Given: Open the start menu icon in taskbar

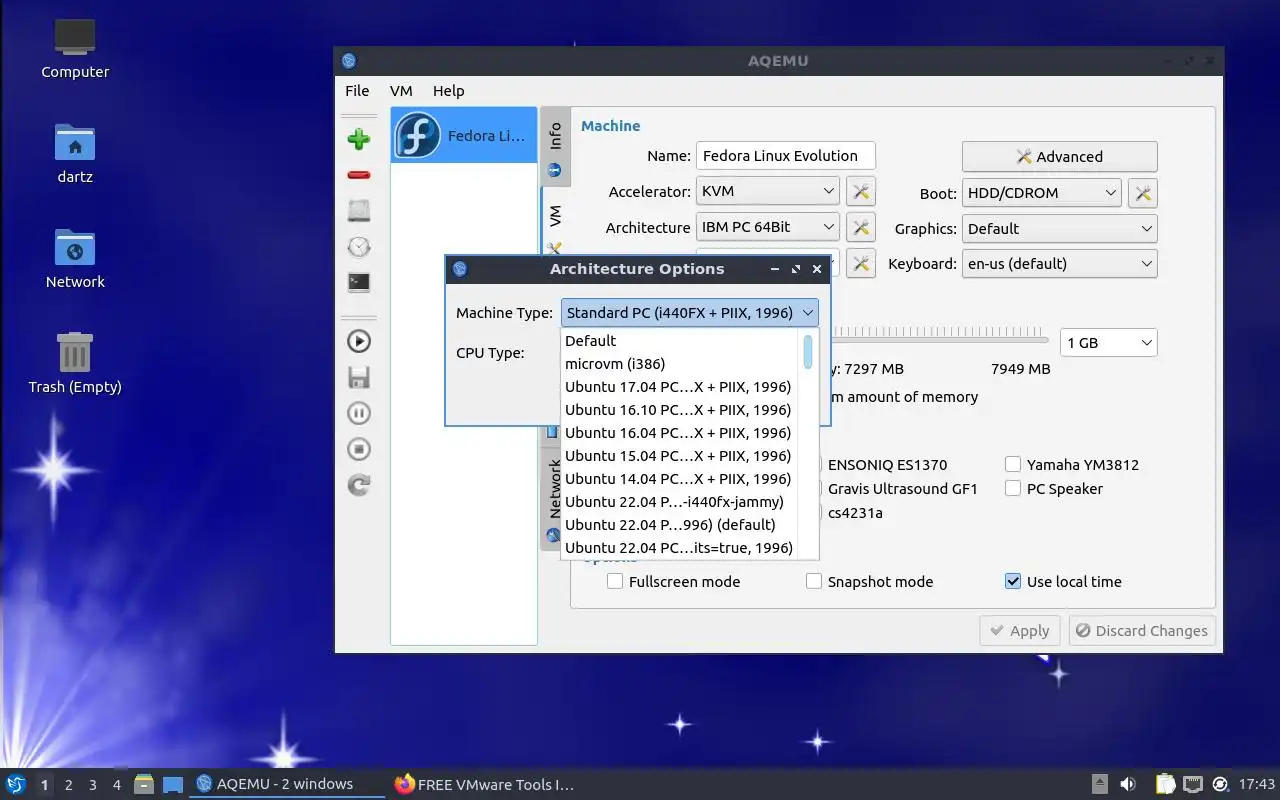Looking at the screenshot, I should pyautogui.click(x=16, y=784).
